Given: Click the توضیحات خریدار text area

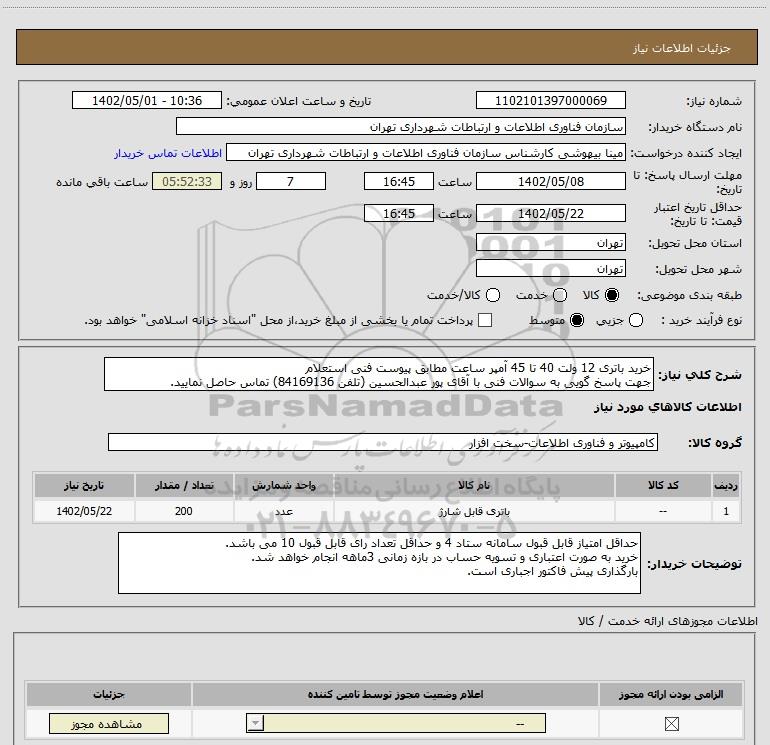Looking at the screenshot, I should [x=379, y=563].
